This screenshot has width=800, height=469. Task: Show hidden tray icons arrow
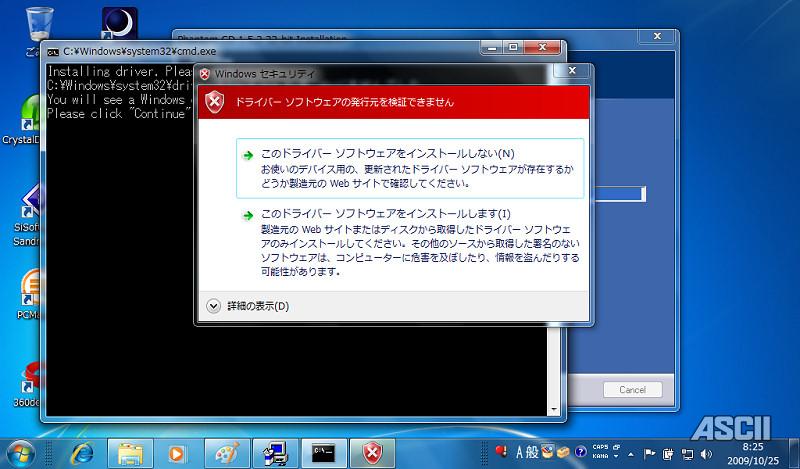point(631,454)
